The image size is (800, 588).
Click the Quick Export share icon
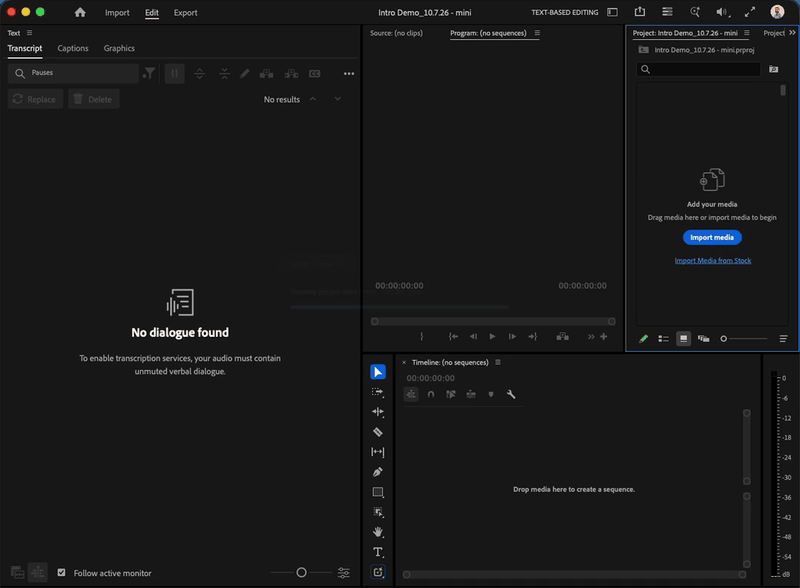(640, 11)
